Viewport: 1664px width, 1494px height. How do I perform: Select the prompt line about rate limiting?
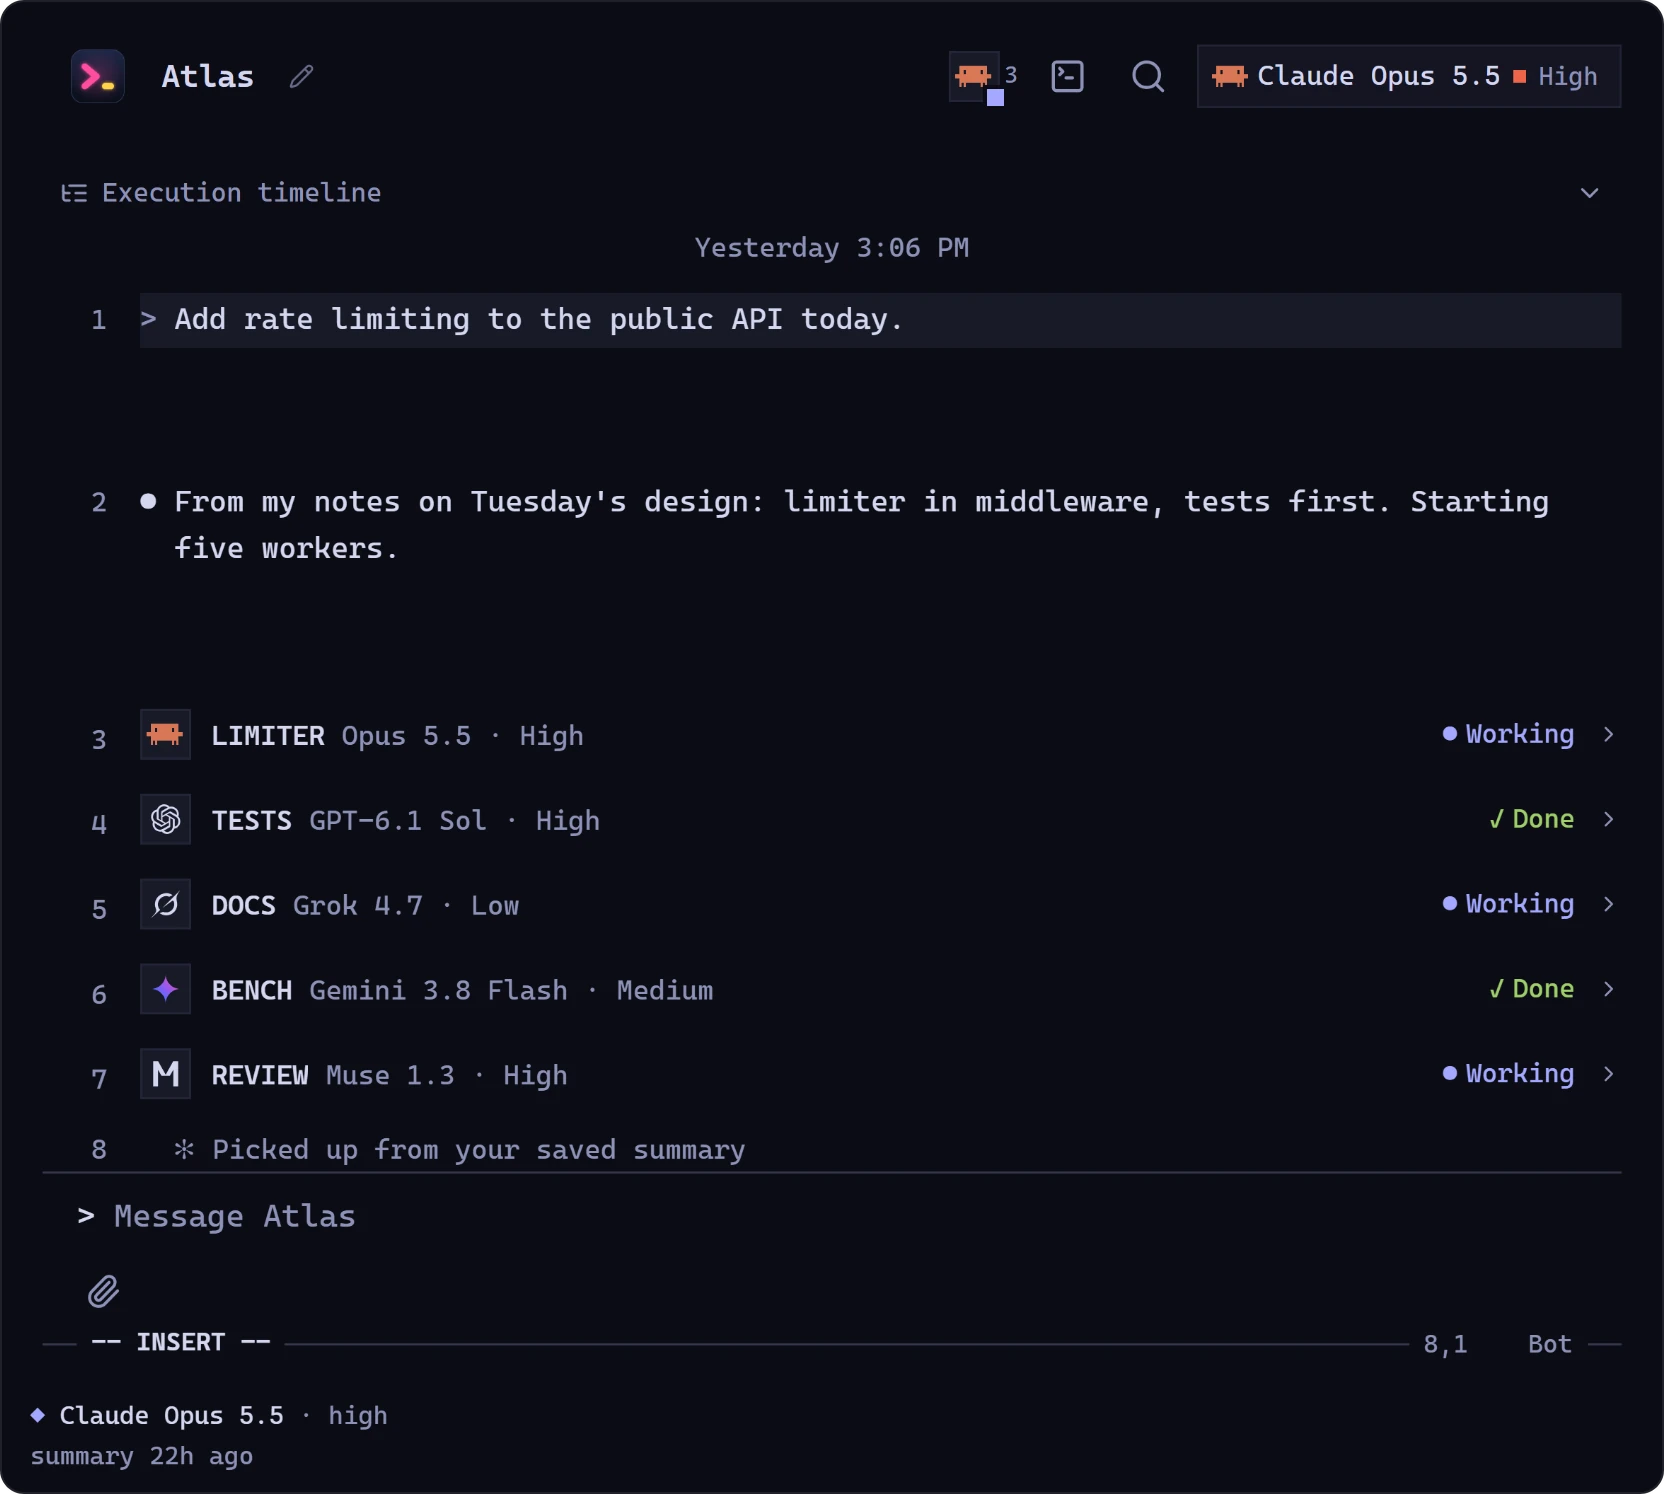click(880, 320)
